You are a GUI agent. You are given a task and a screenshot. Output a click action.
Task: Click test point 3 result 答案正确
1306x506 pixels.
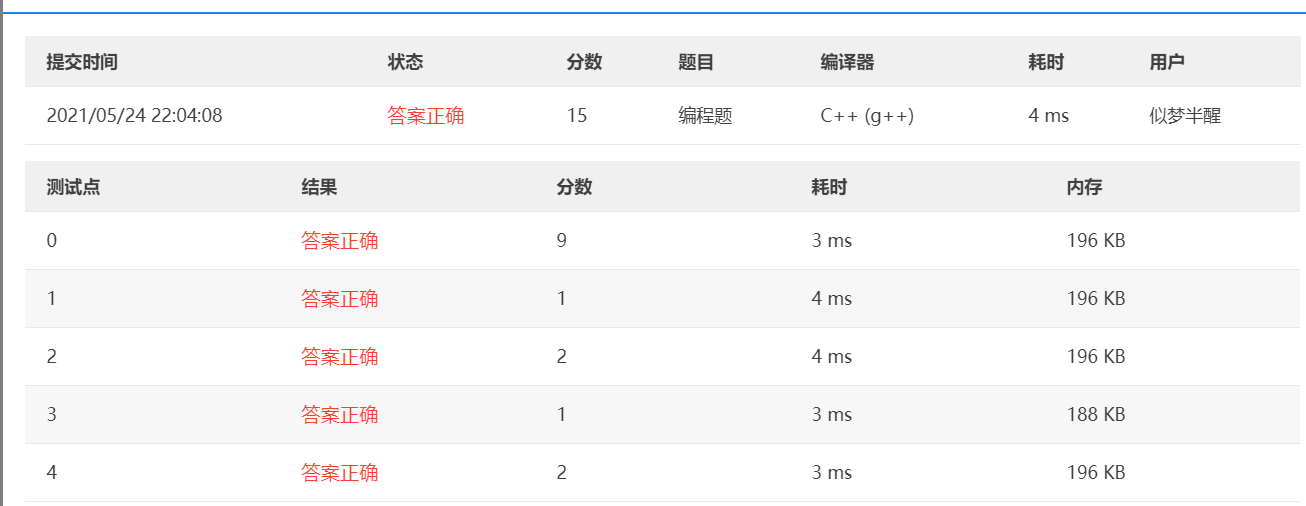339,415
